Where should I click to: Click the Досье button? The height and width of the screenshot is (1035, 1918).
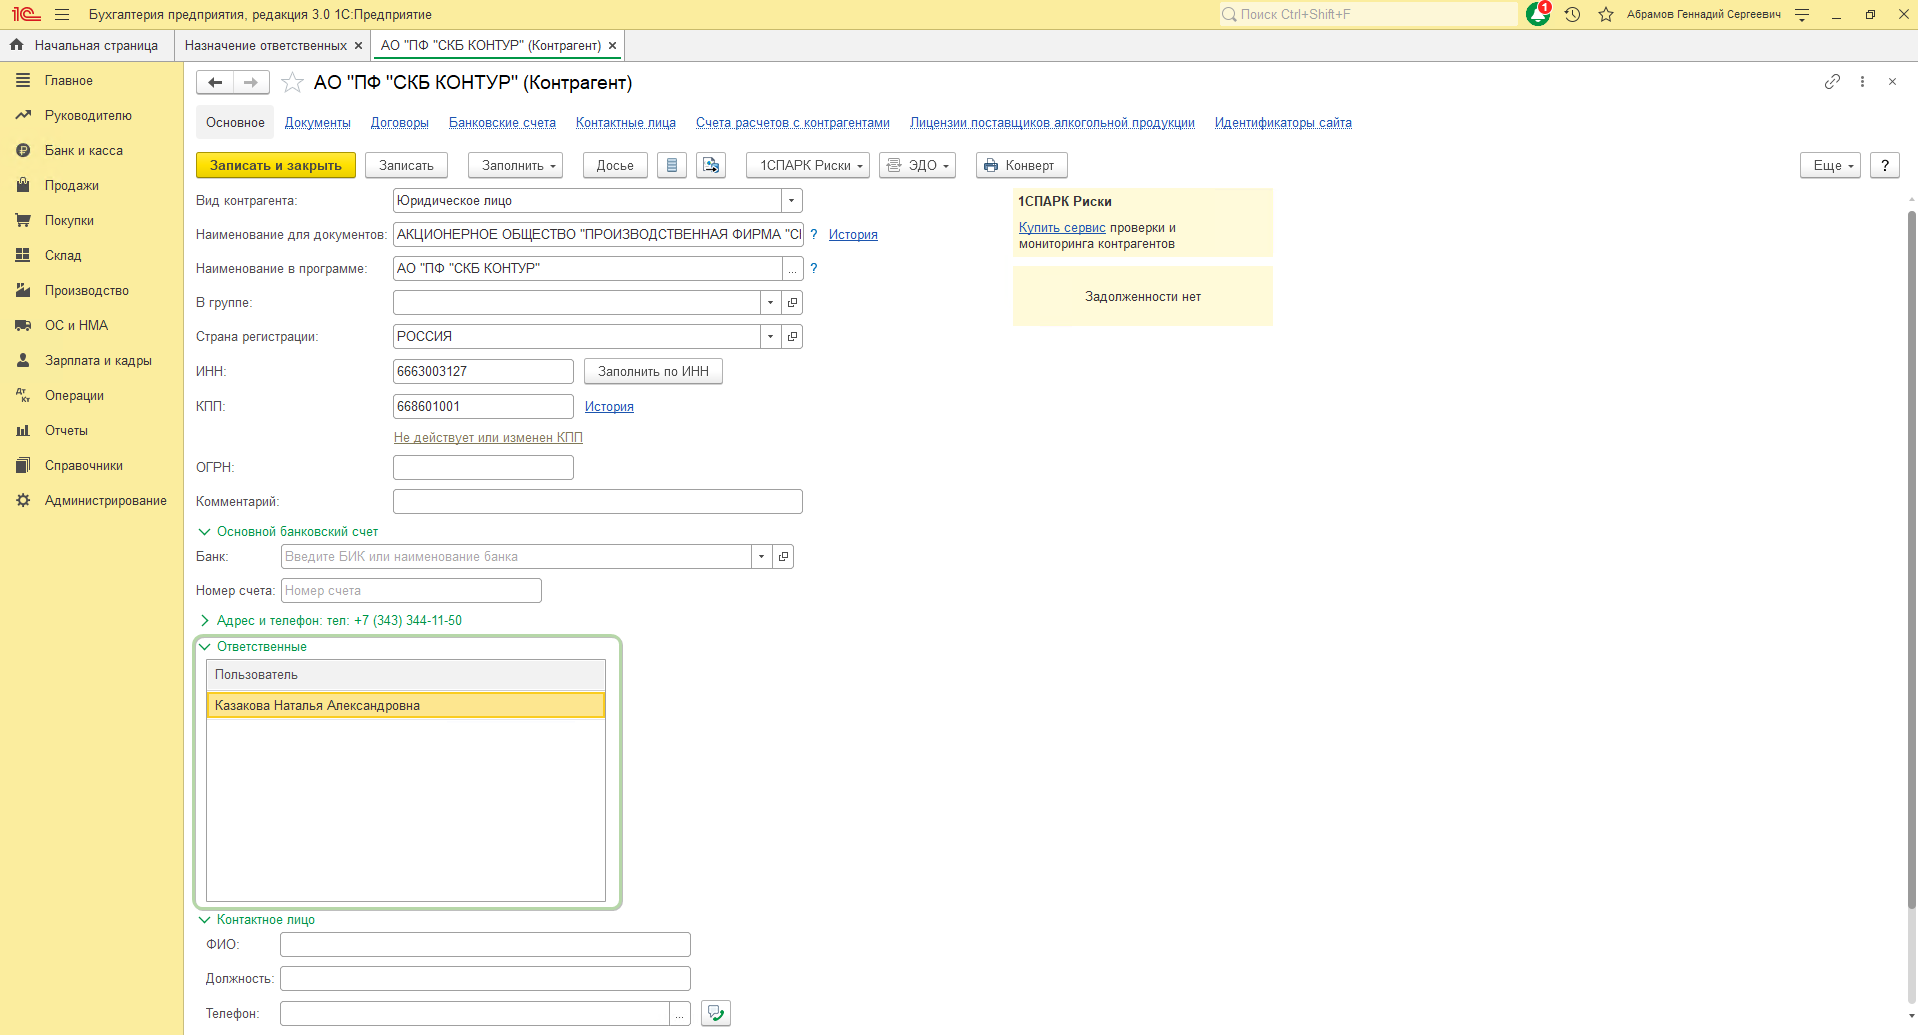pos(615,166)
